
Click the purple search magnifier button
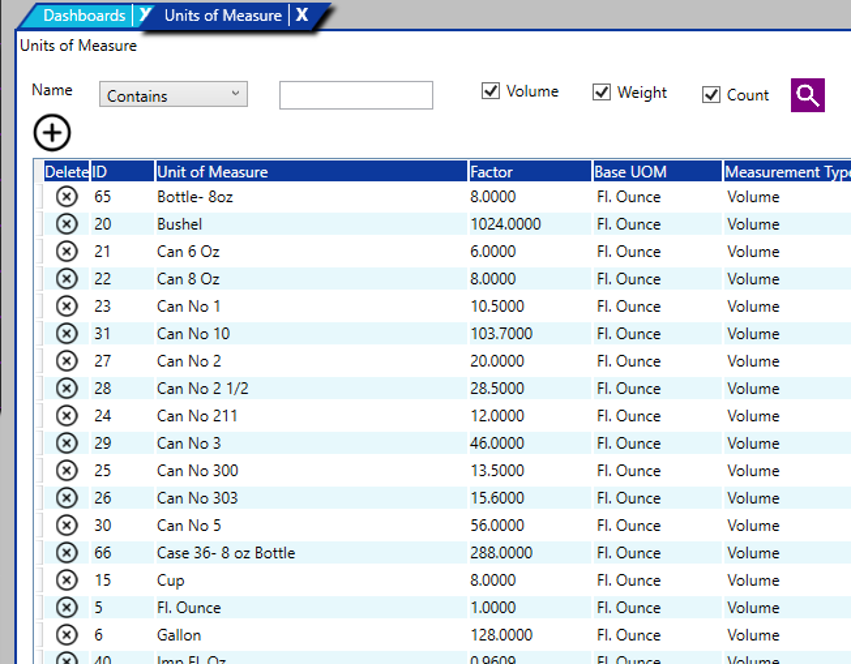tap(808, 95)
